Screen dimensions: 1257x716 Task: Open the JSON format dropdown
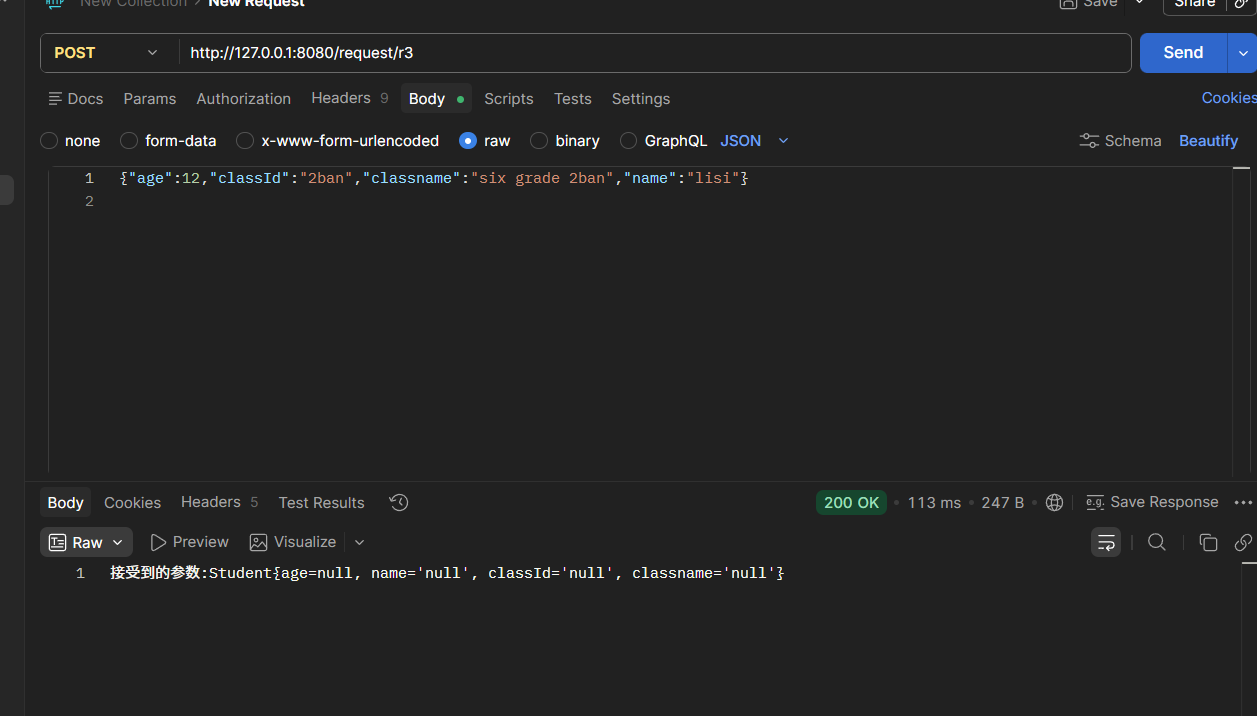point(755,141)
